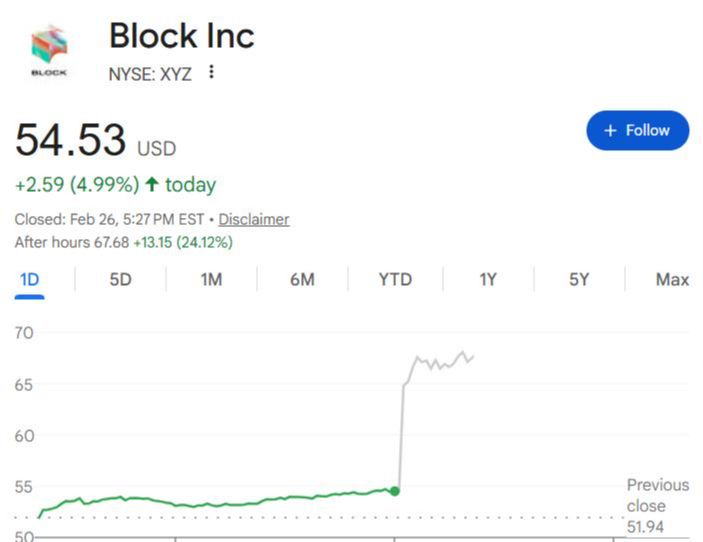Click the green up arrow next to today
This screenshot has height=542, width=703.
[x=152, y=185]
